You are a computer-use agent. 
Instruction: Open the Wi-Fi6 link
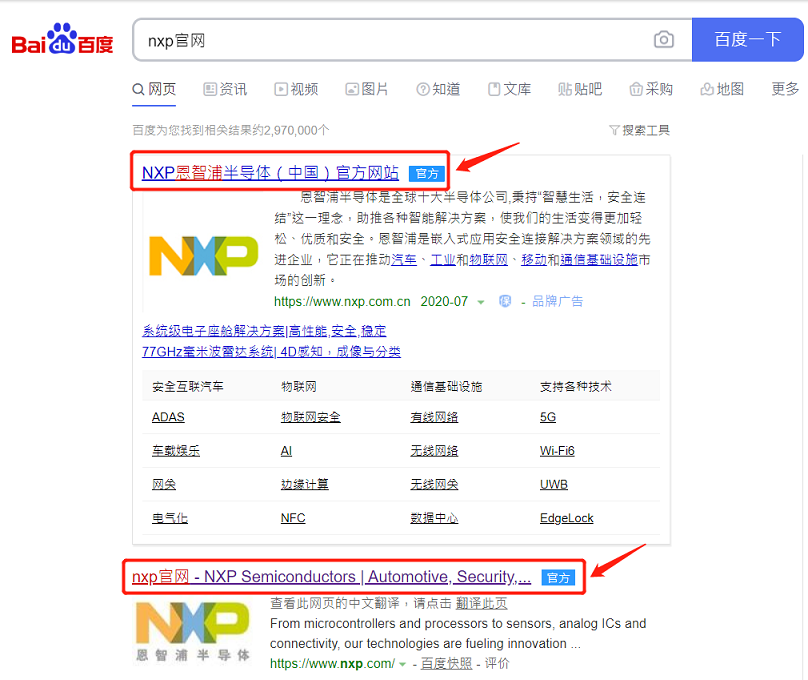pyautogui.click(x=557, y=451)
